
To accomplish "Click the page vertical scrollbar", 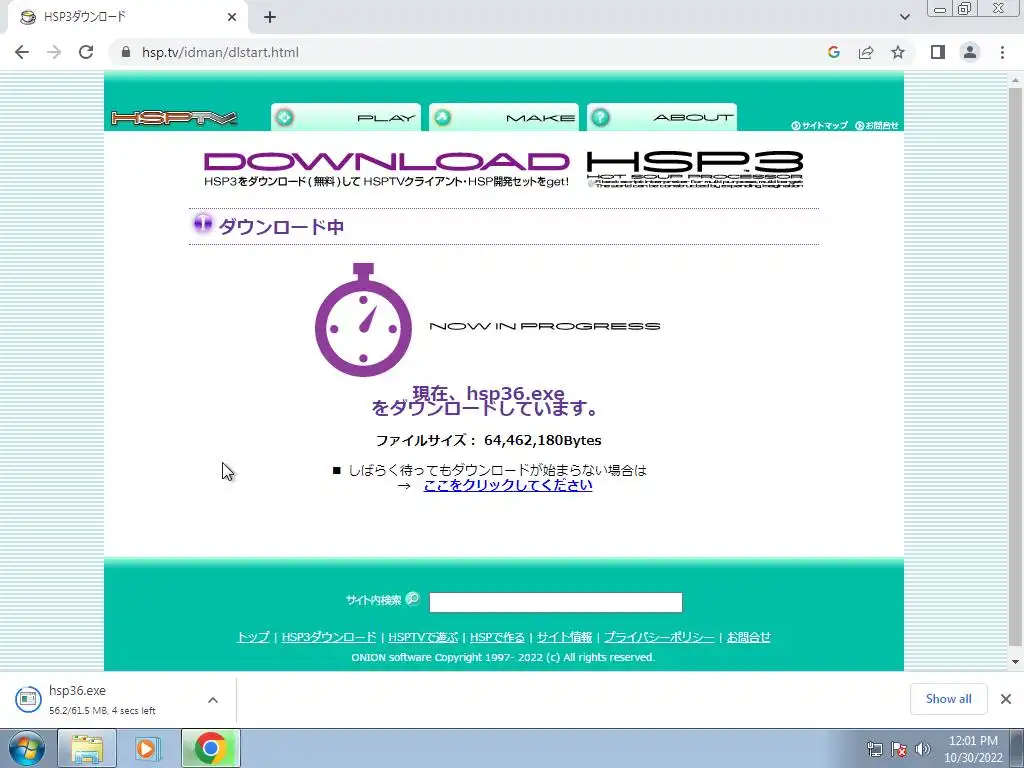I will [x=1015, y=366].
